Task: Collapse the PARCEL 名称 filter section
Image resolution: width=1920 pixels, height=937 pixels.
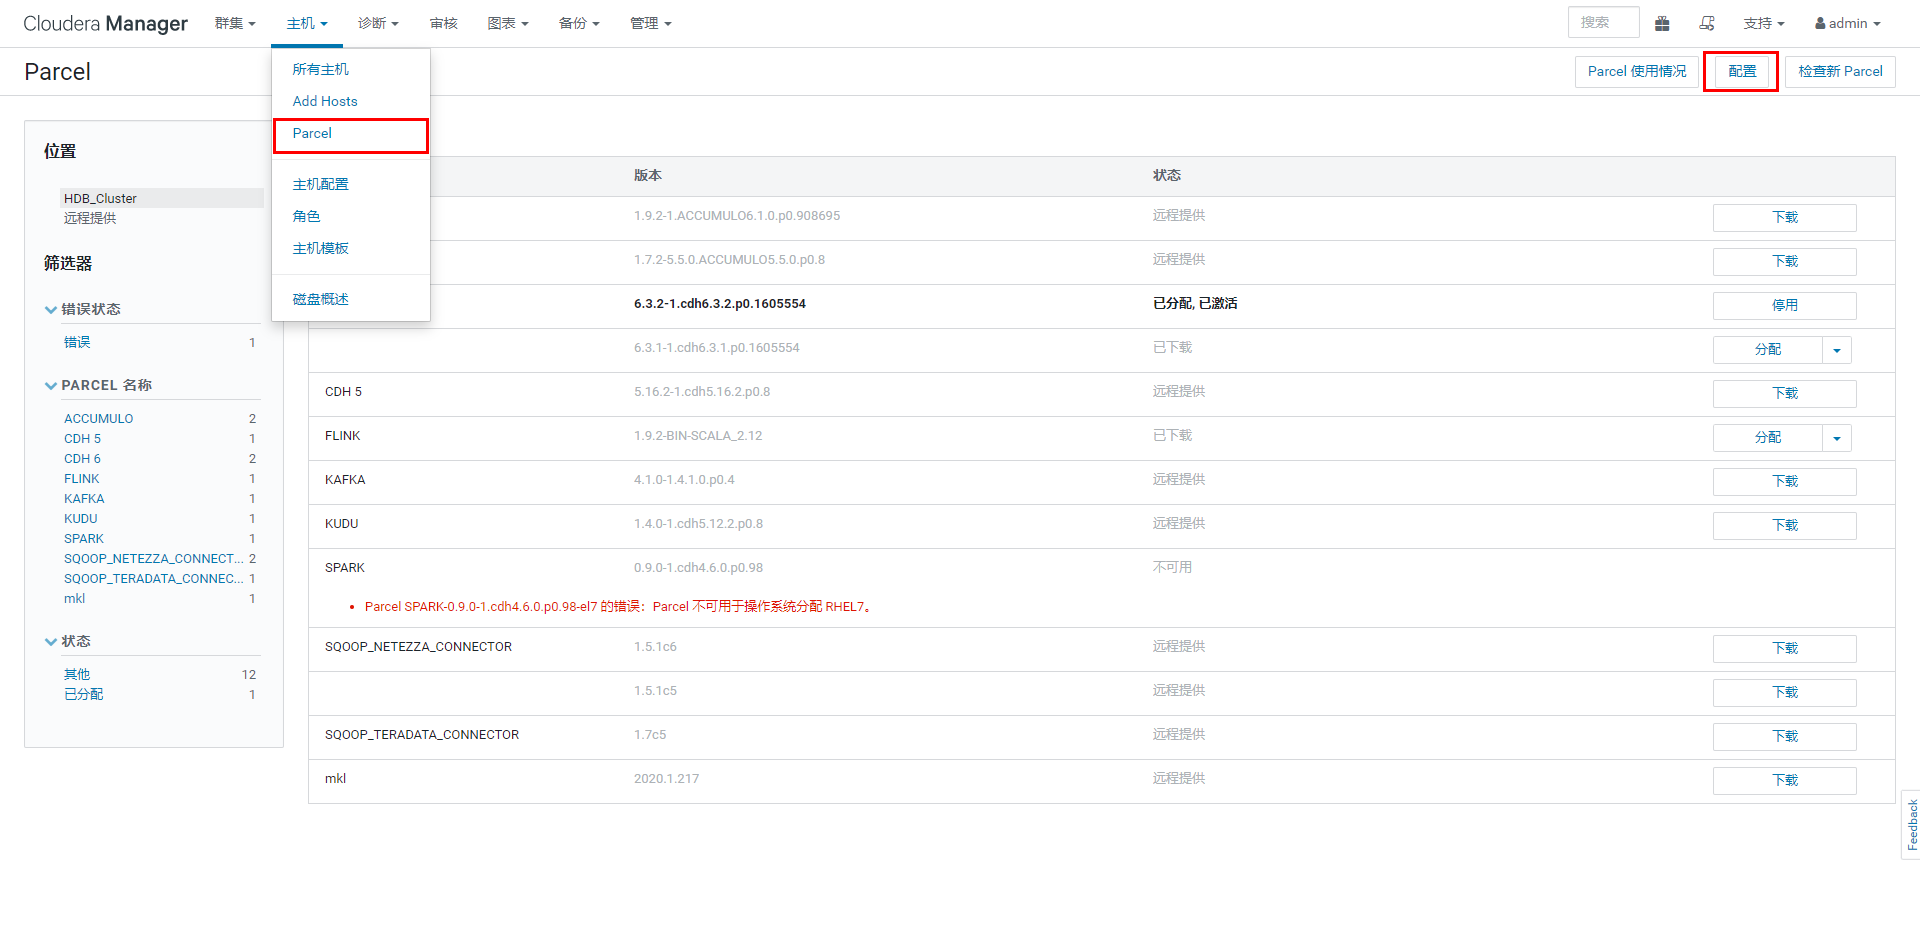Action: coord(50,385)
